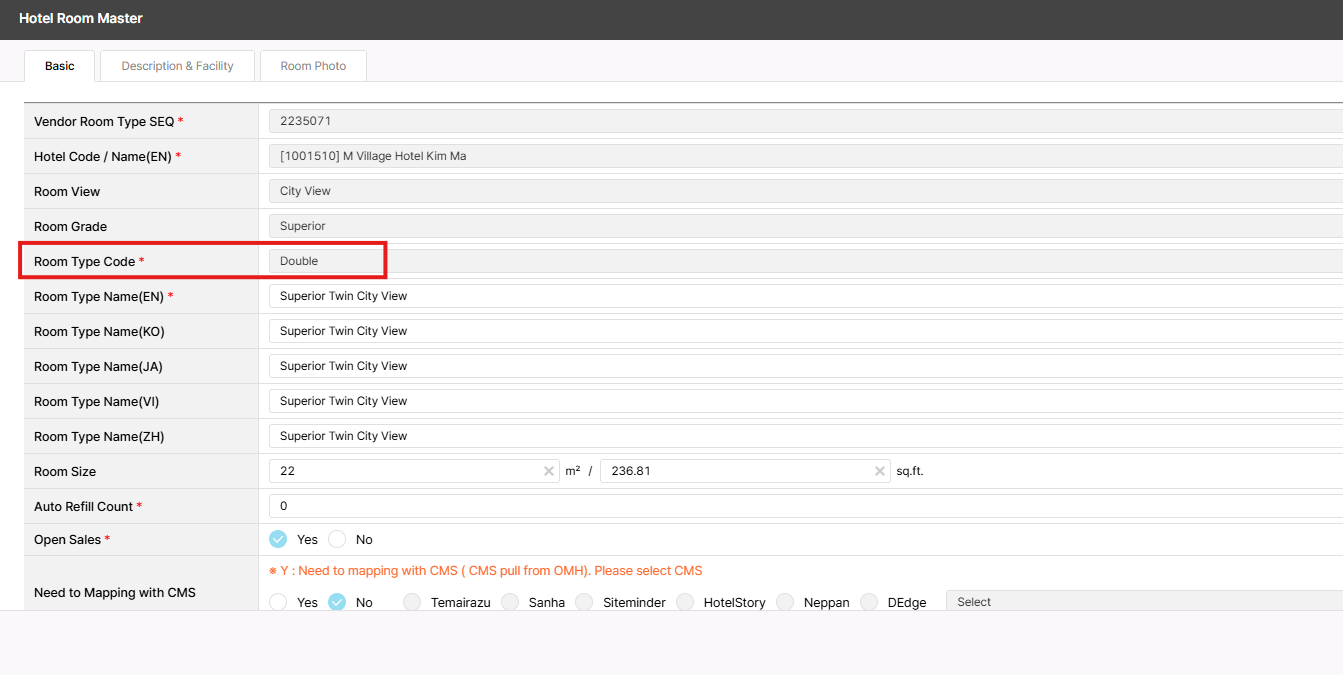Enable the DEdge CMS option
The width and height of the screenshot is (1343, 675).
[x=869, y=602]
